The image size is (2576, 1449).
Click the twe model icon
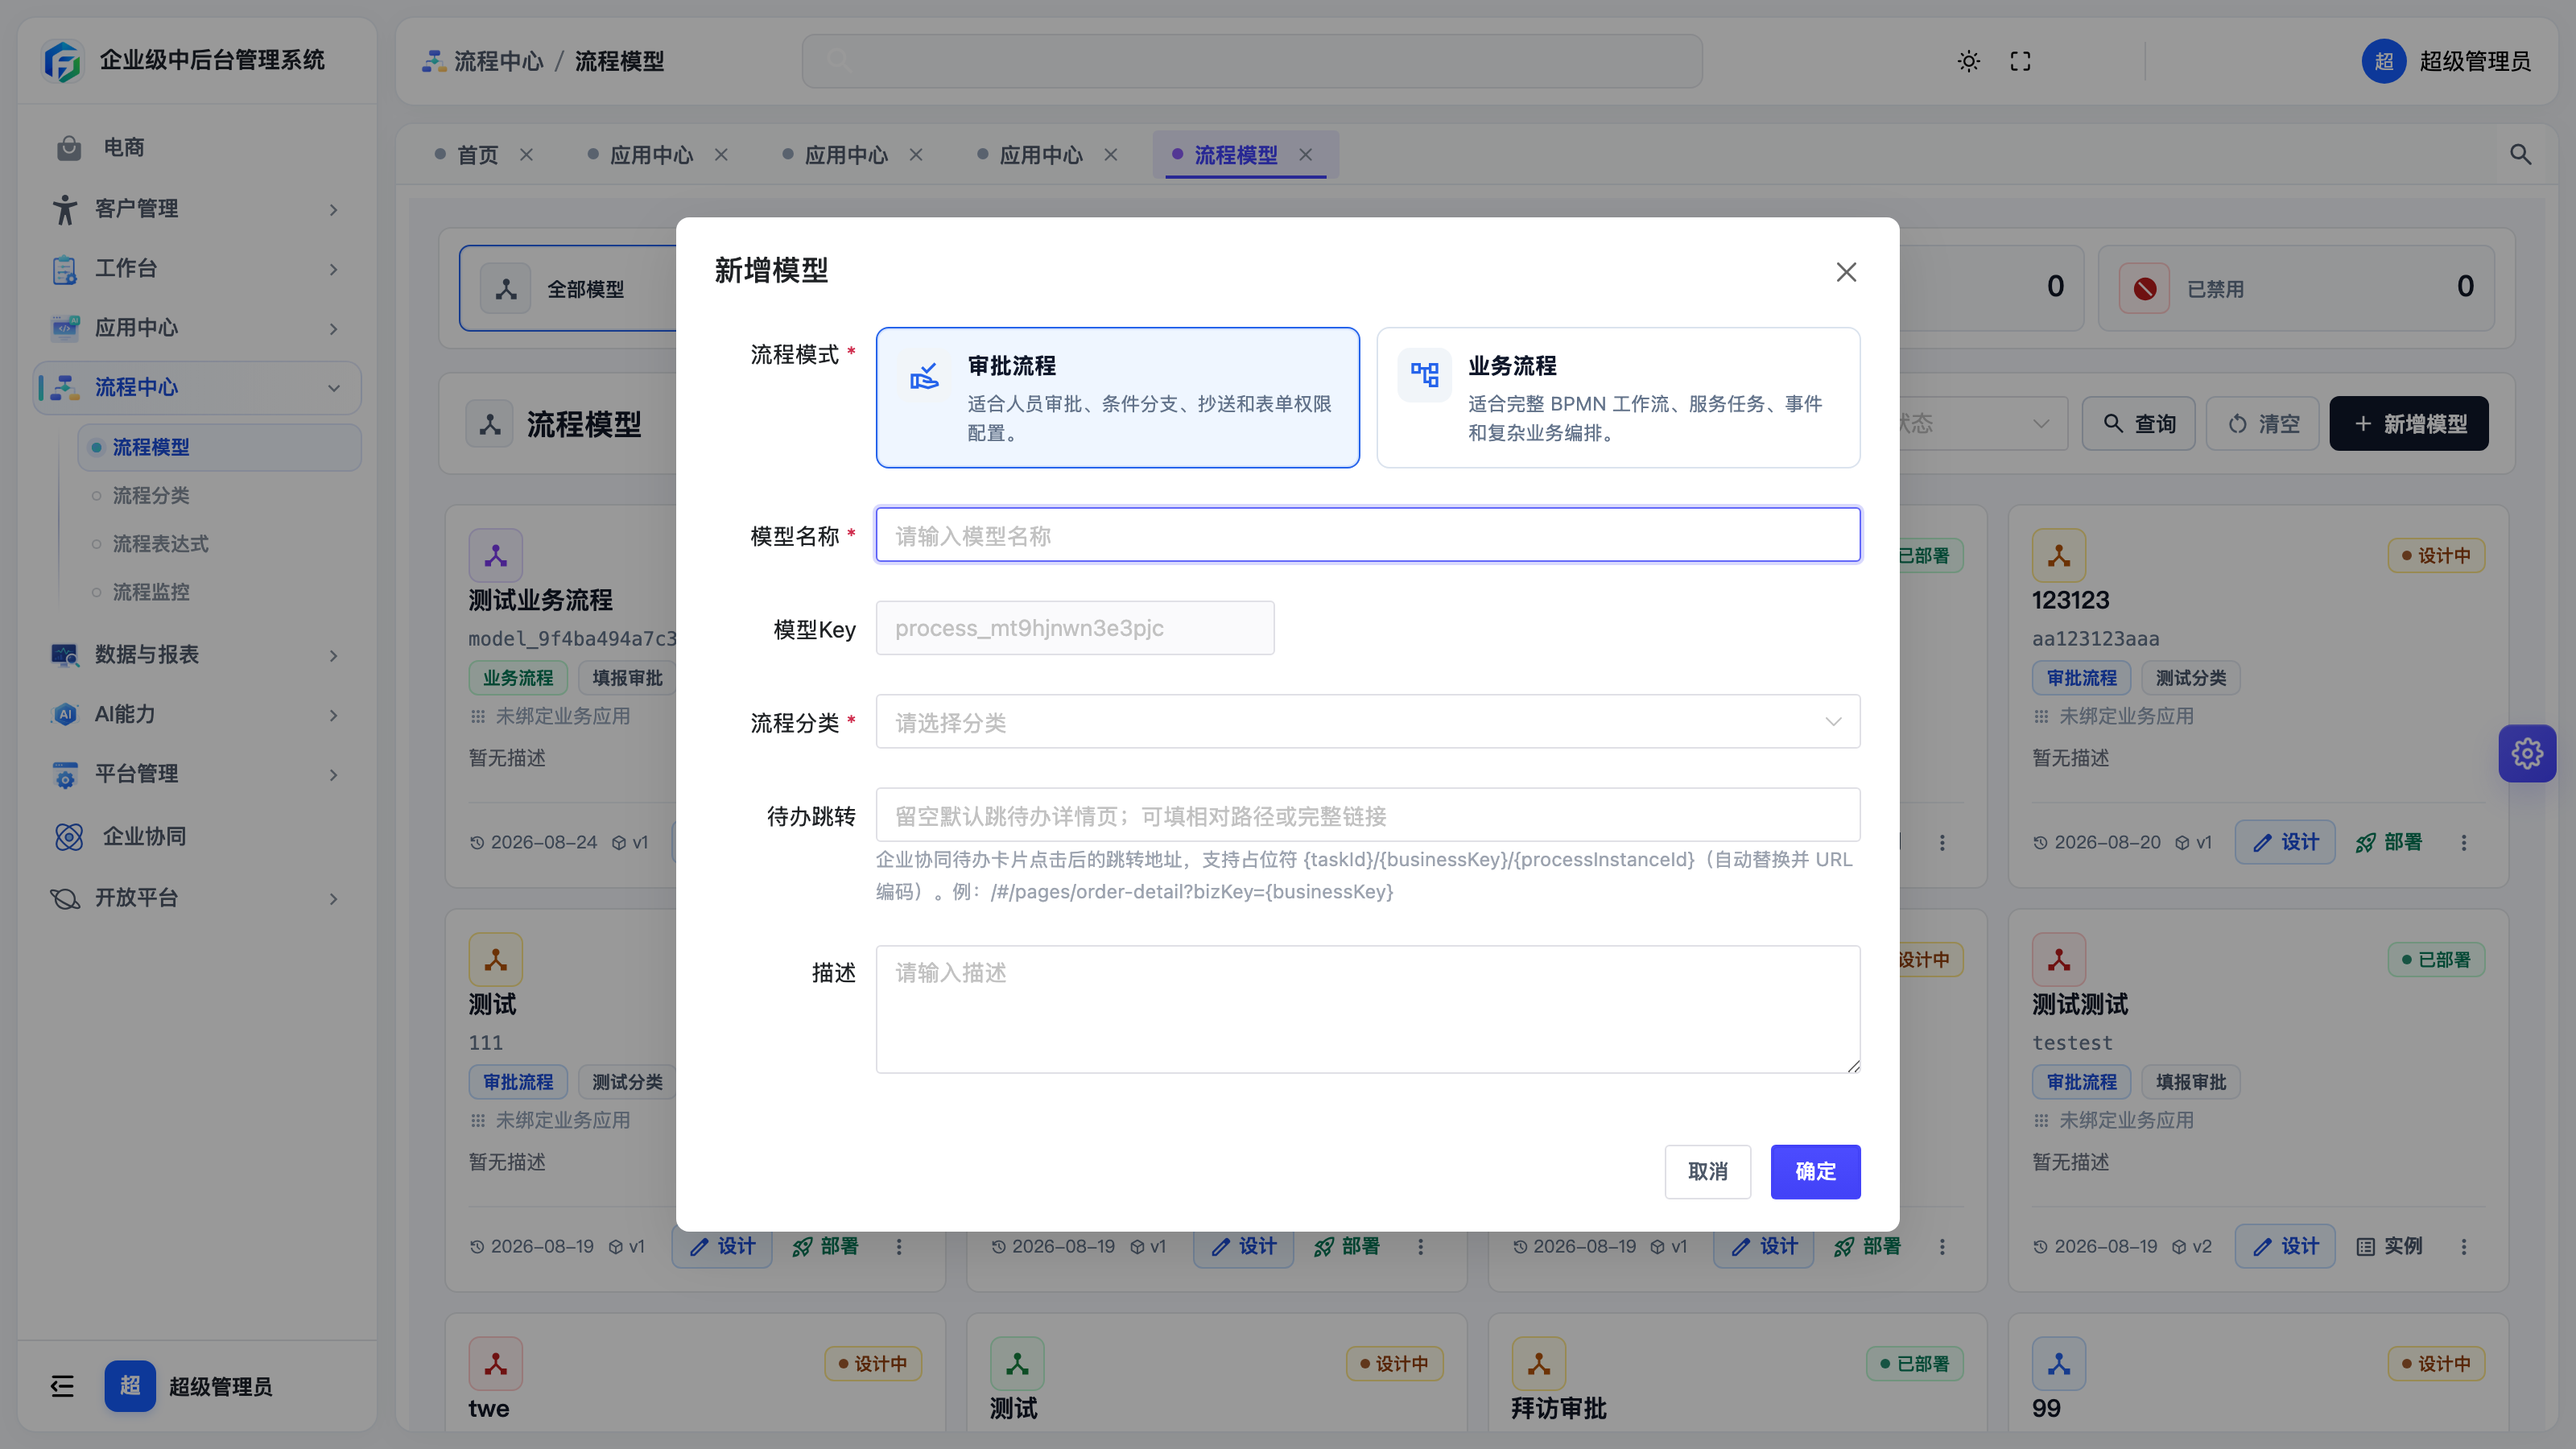click(x=495, y=1364)
